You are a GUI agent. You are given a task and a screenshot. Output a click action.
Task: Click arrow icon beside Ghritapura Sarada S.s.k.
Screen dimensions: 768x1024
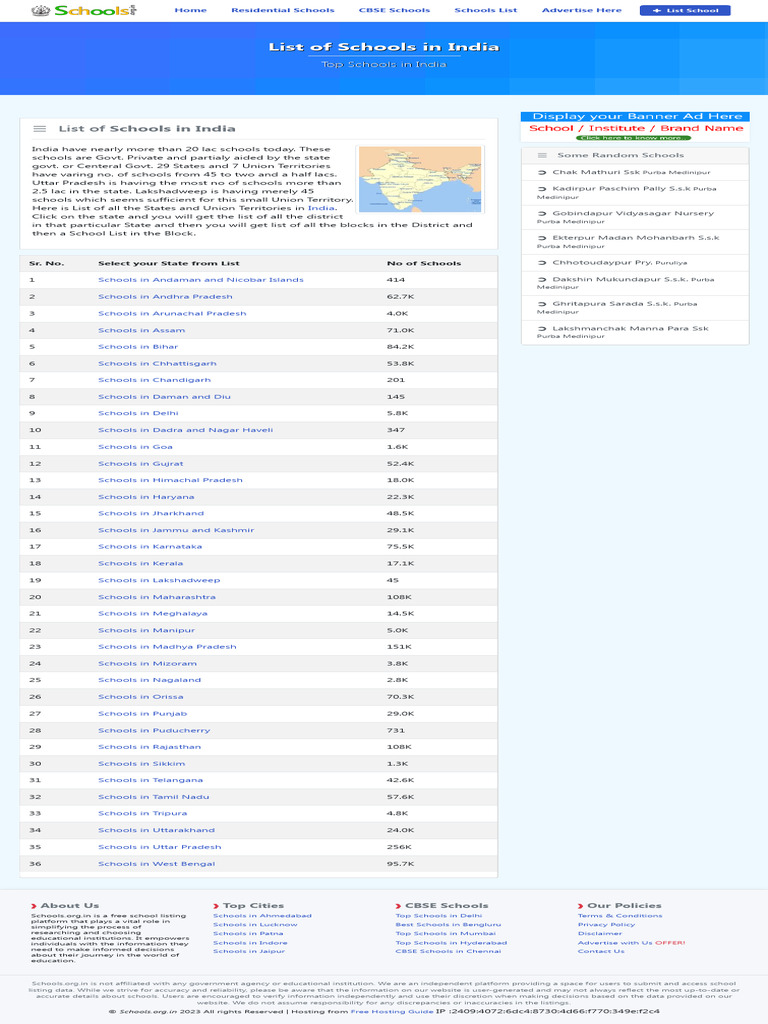[542, 305]
